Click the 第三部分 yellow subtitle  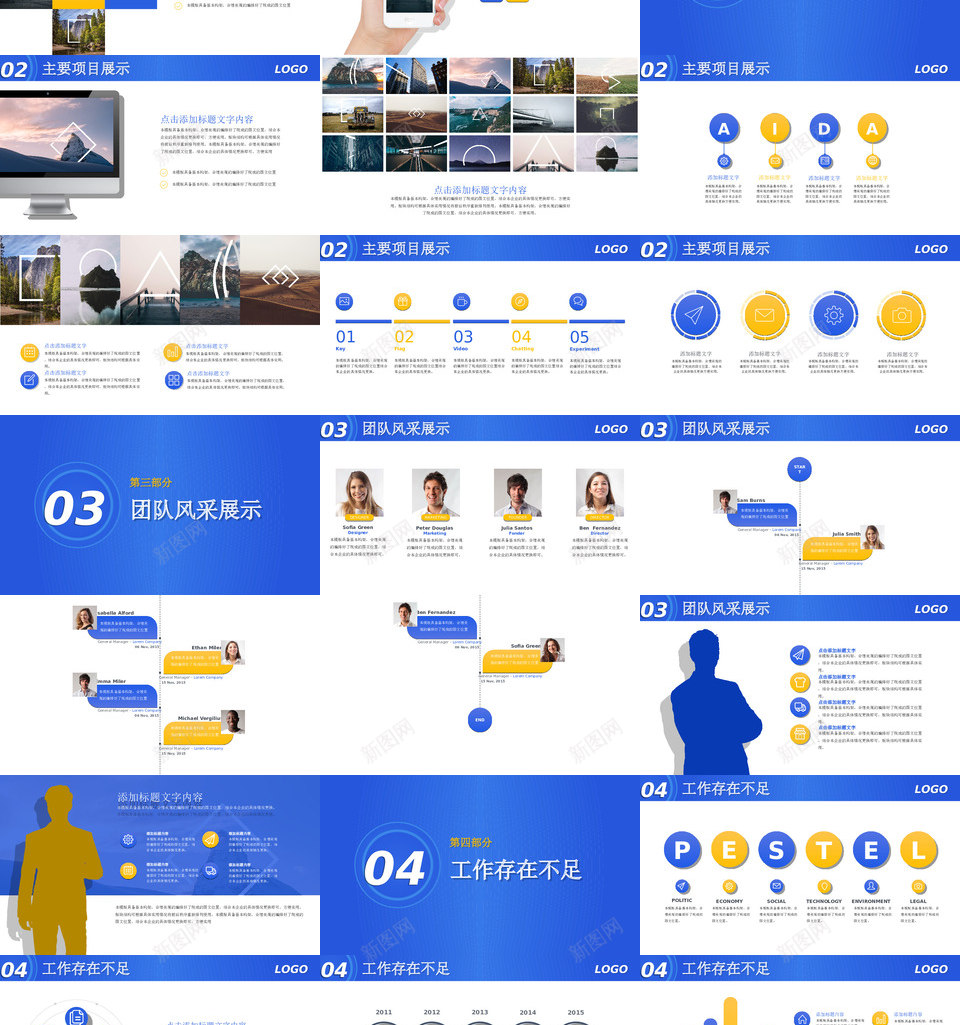pyautogui.click(x=150, y=482)
